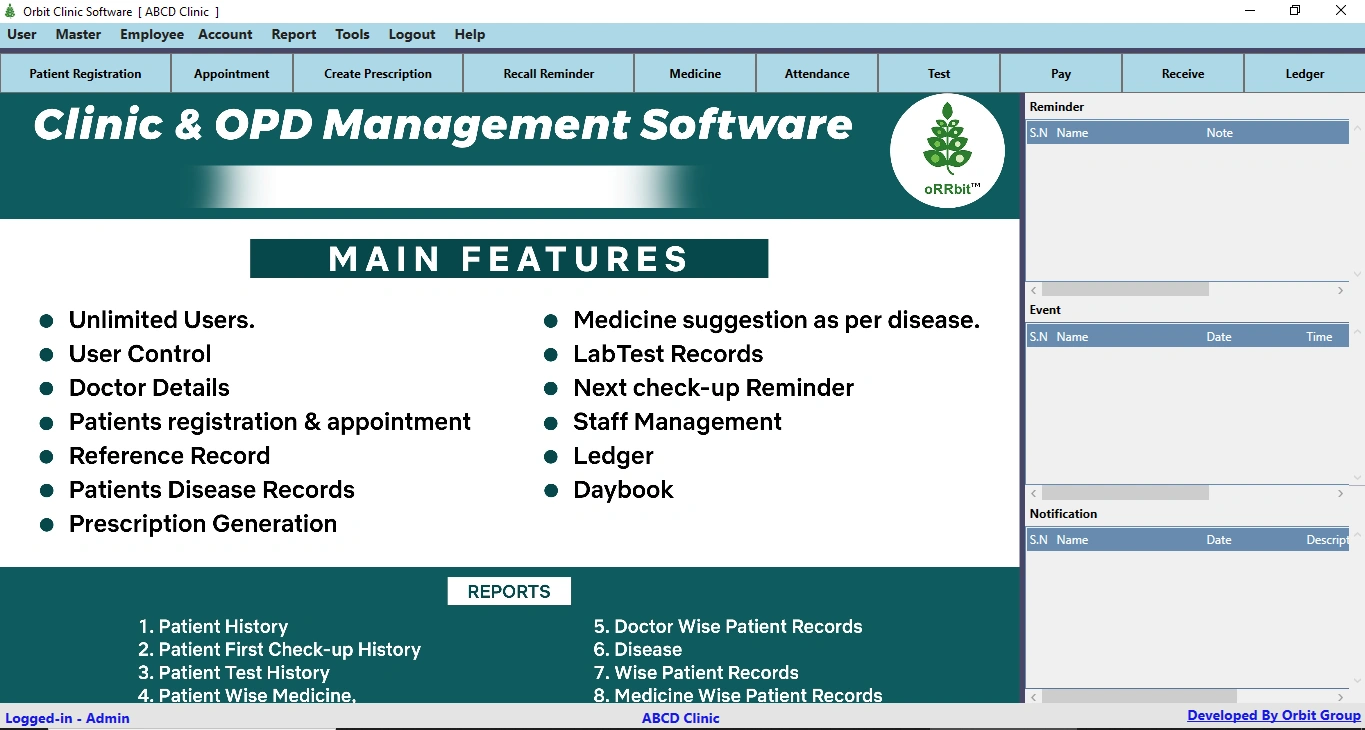
Task: Click Logout in the menu bar
Action: [x=412, y=34]
